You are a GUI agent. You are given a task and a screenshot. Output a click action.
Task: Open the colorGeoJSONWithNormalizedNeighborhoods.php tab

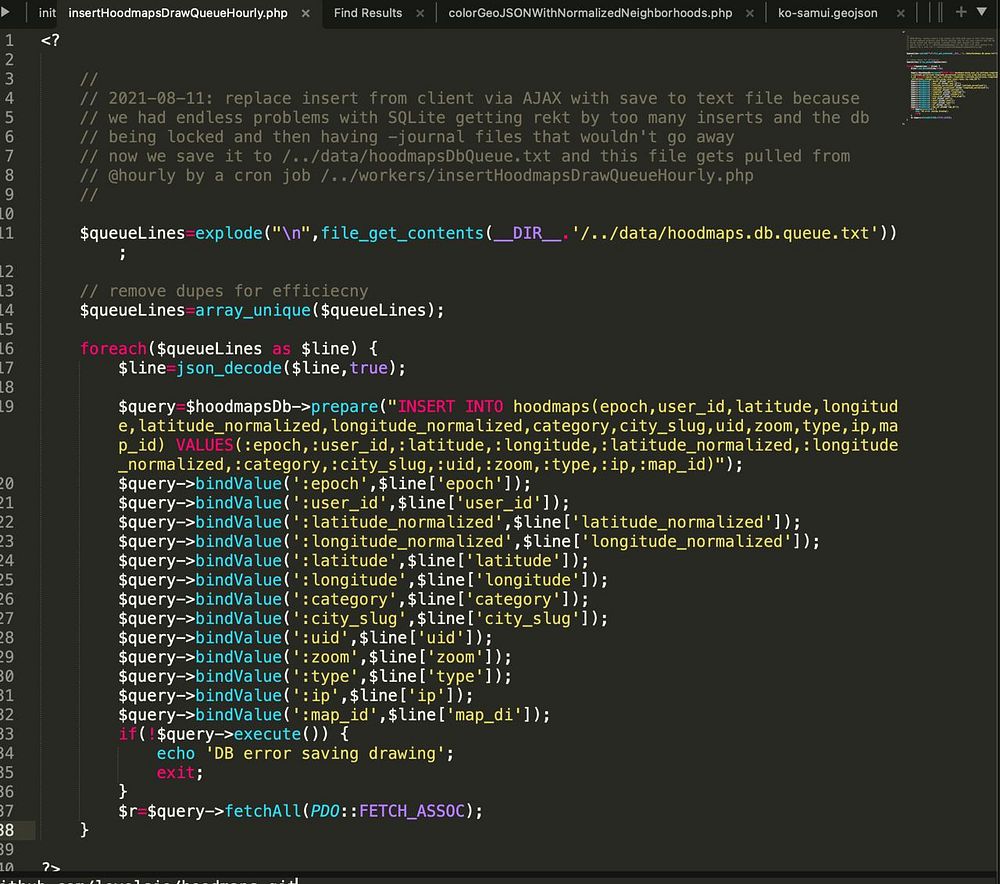[x=590, y=13]
